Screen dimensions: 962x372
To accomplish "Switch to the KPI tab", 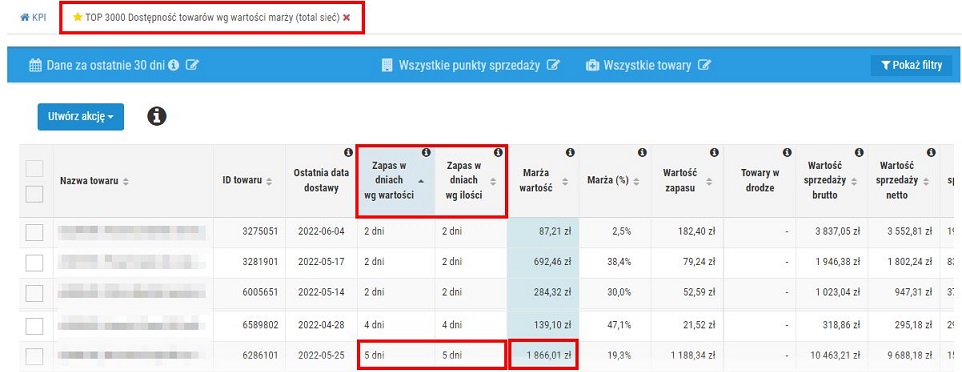I will [x=34, y=18].
